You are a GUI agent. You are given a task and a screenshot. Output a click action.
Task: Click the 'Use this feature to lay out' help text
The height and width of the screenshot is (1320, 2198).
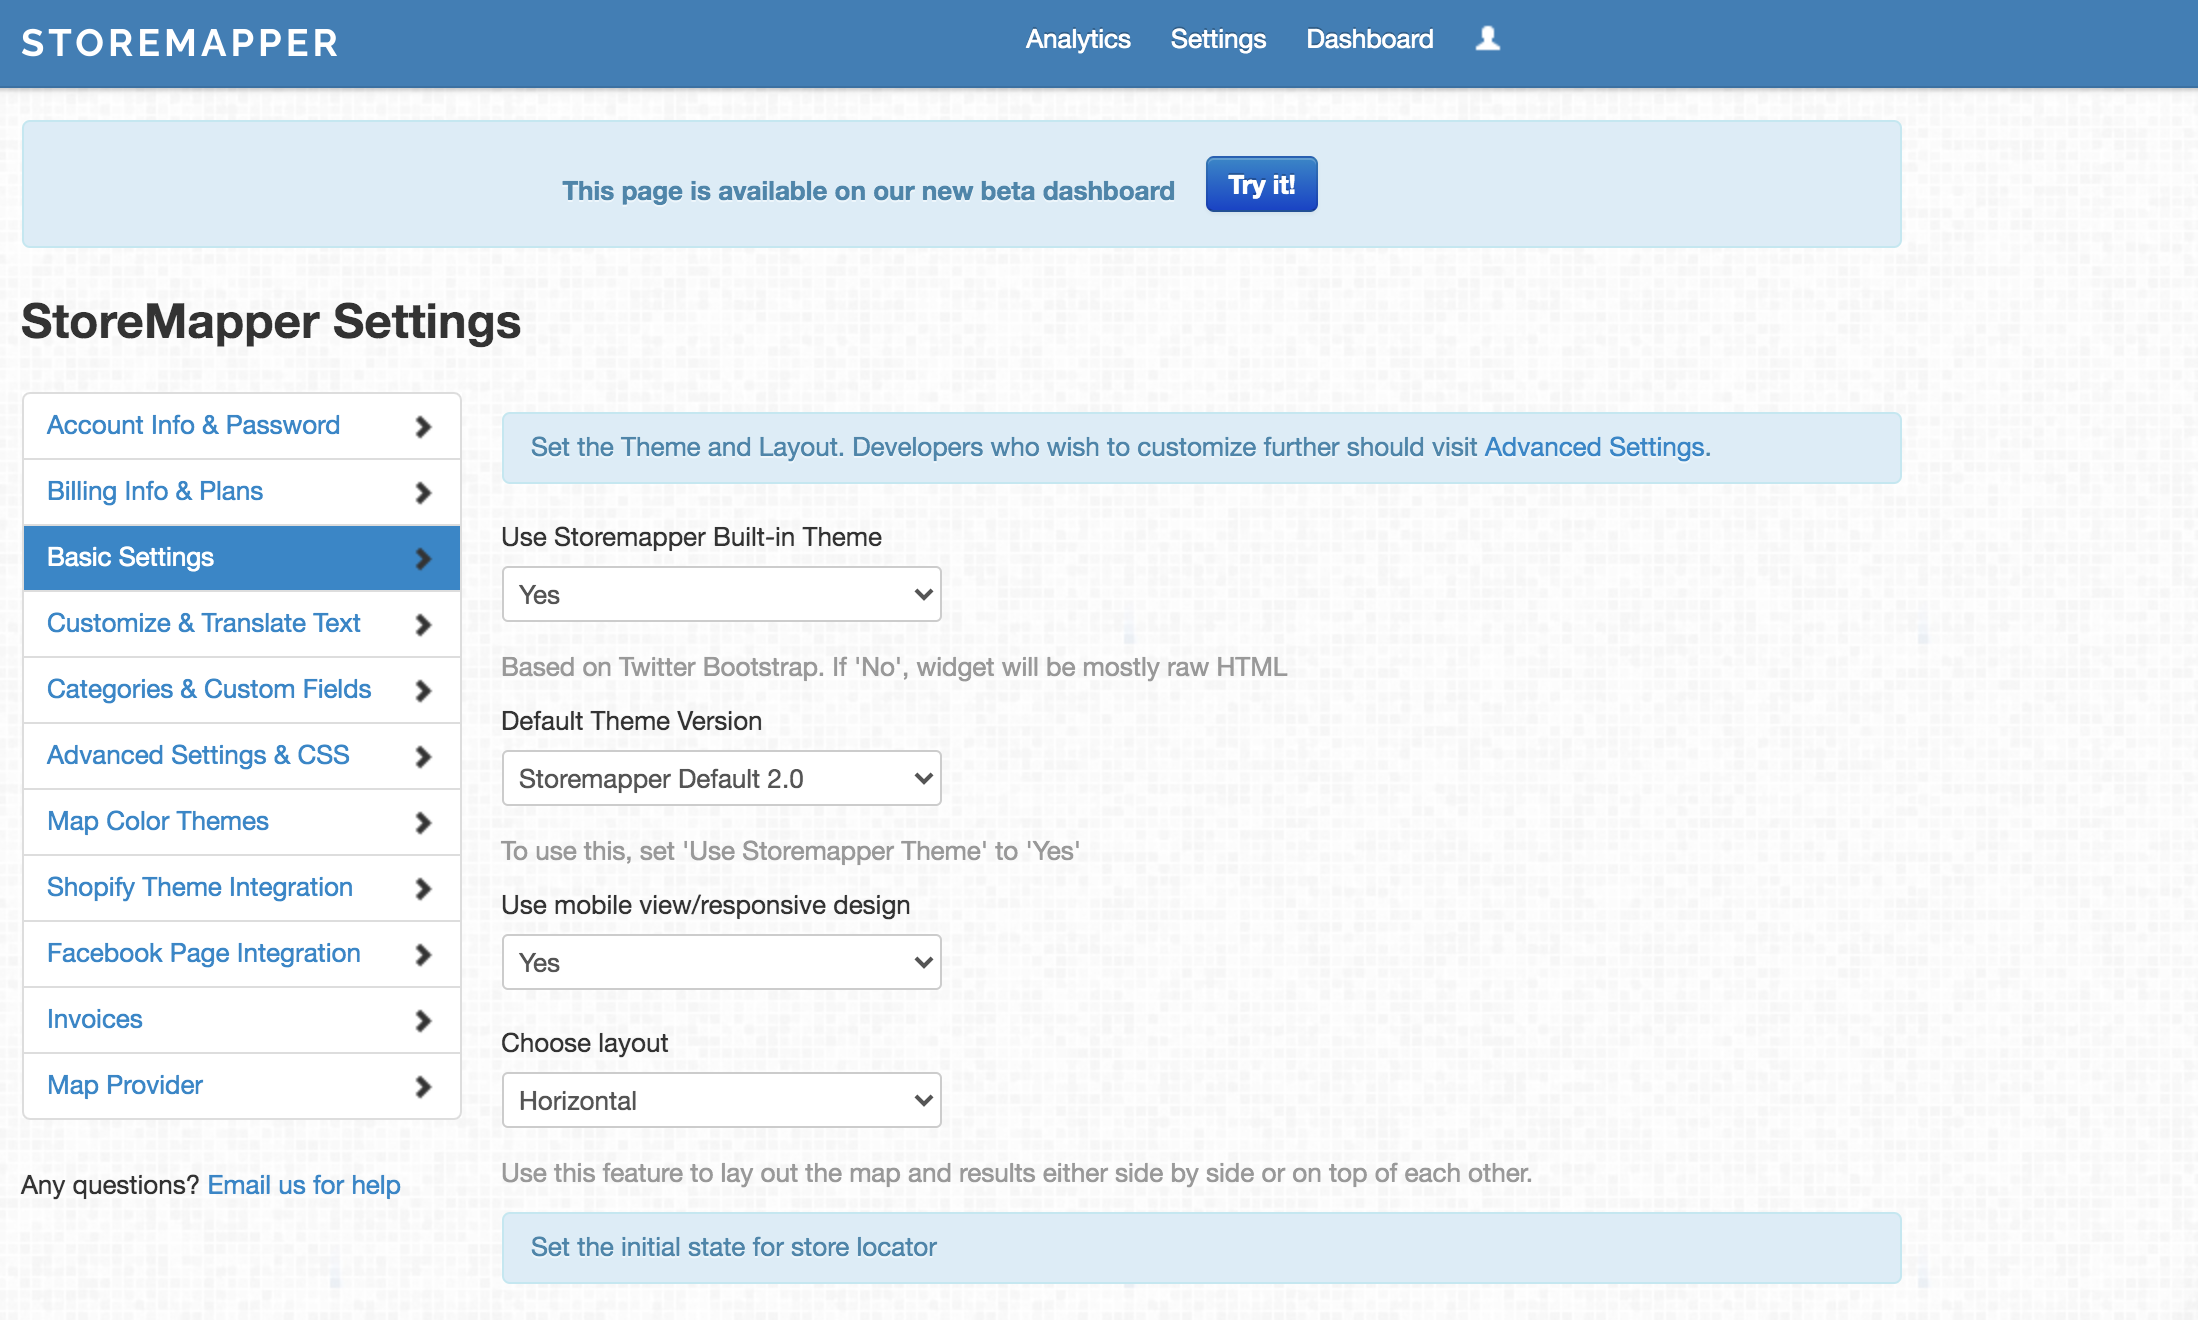click(x=1017, y=1173)
